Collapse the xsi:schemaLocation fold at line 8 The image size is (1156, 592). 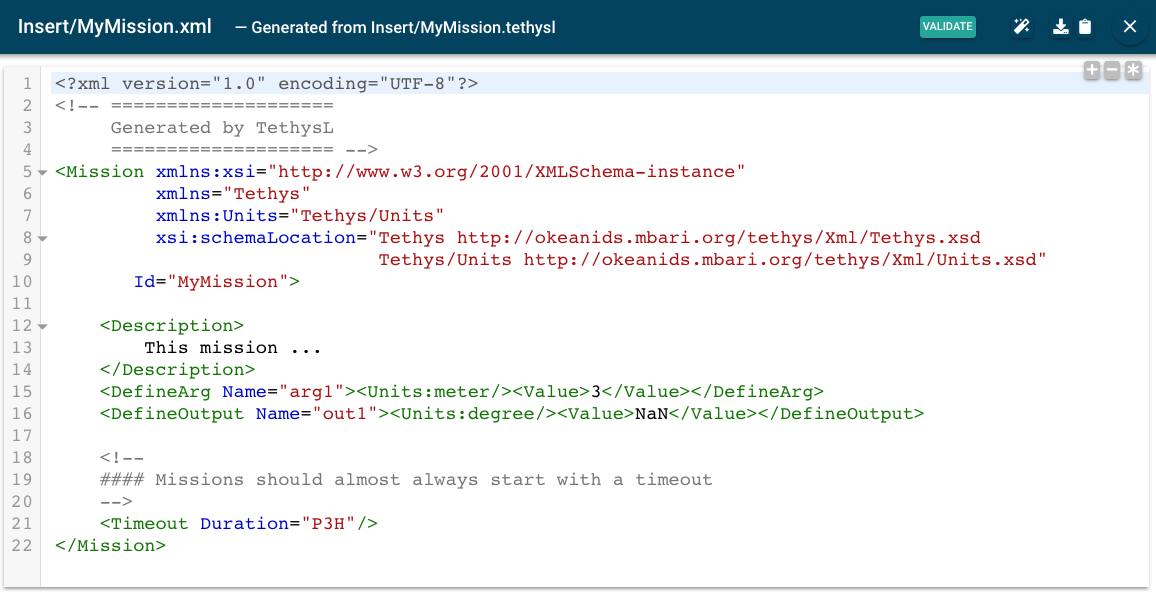pos(42,239)
